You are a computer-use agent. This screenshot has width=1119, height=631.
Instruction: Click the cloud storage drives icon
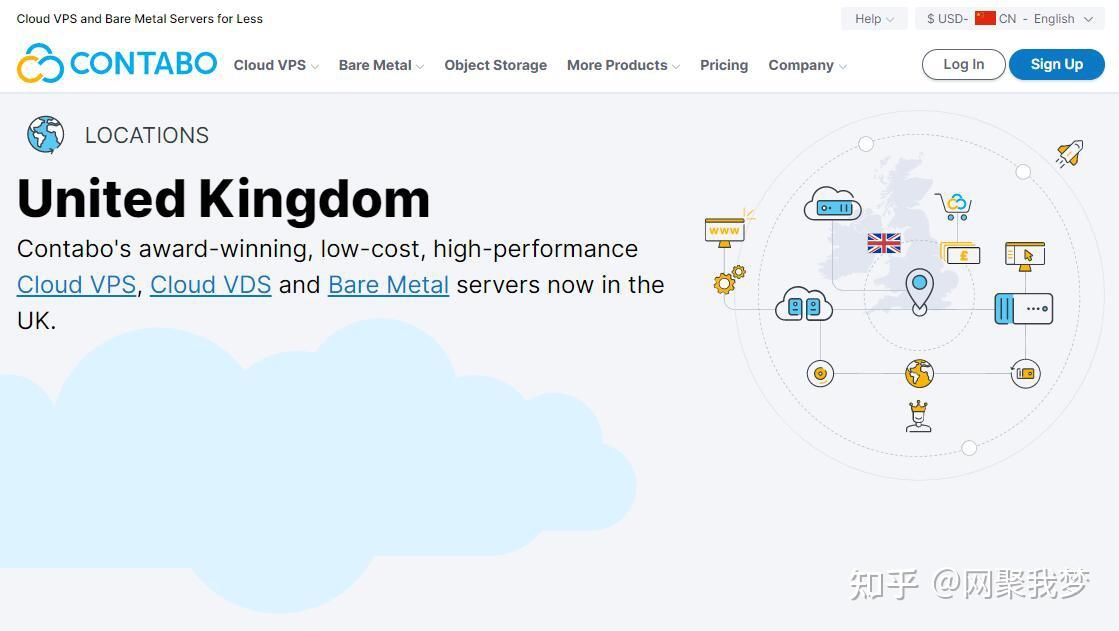804,305
